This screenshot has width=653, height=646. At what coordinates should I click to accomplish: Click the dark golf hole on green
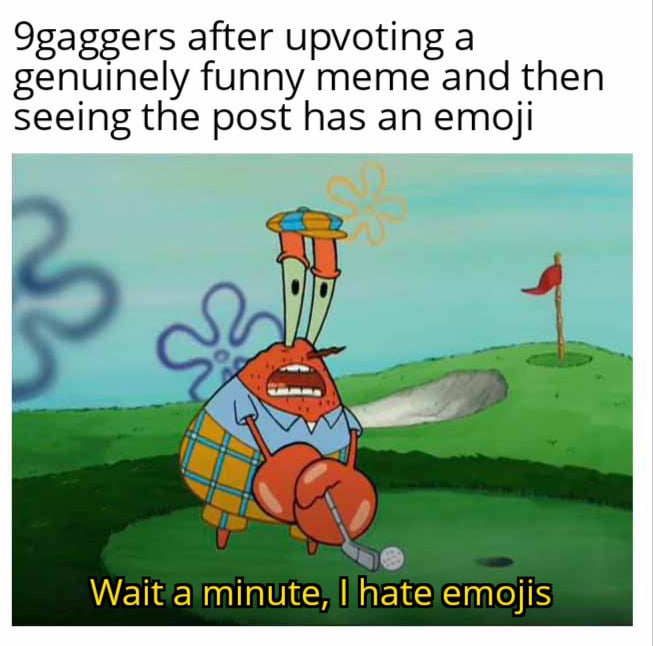tap(495, 563)
